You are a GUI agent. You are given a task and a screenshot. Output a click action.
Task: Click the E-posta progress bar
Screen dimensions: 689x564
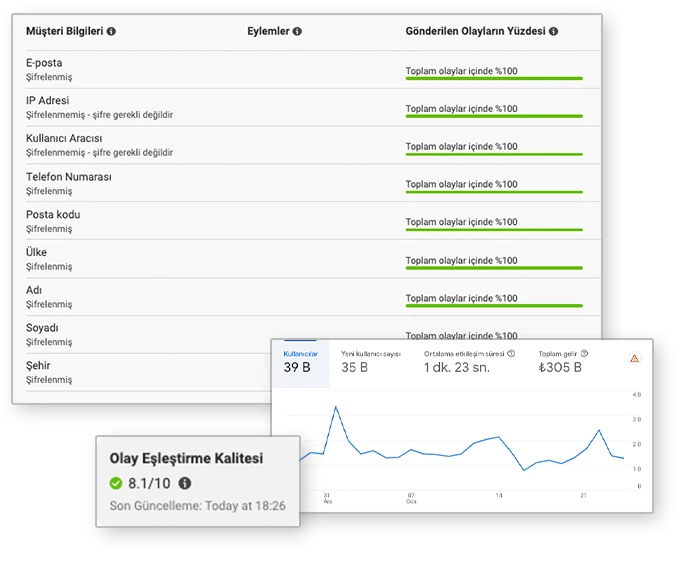coord(494,79)
